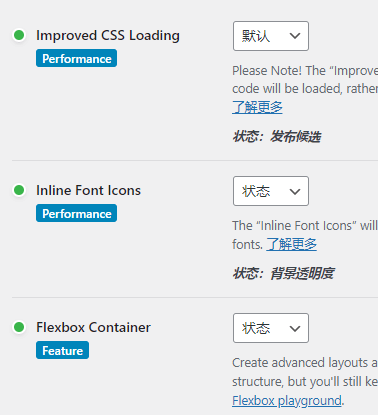The width and height of the screenshot is (378, 415).
Task: Select Performance badge under Inline Font Icons
Action: point(76,213)
